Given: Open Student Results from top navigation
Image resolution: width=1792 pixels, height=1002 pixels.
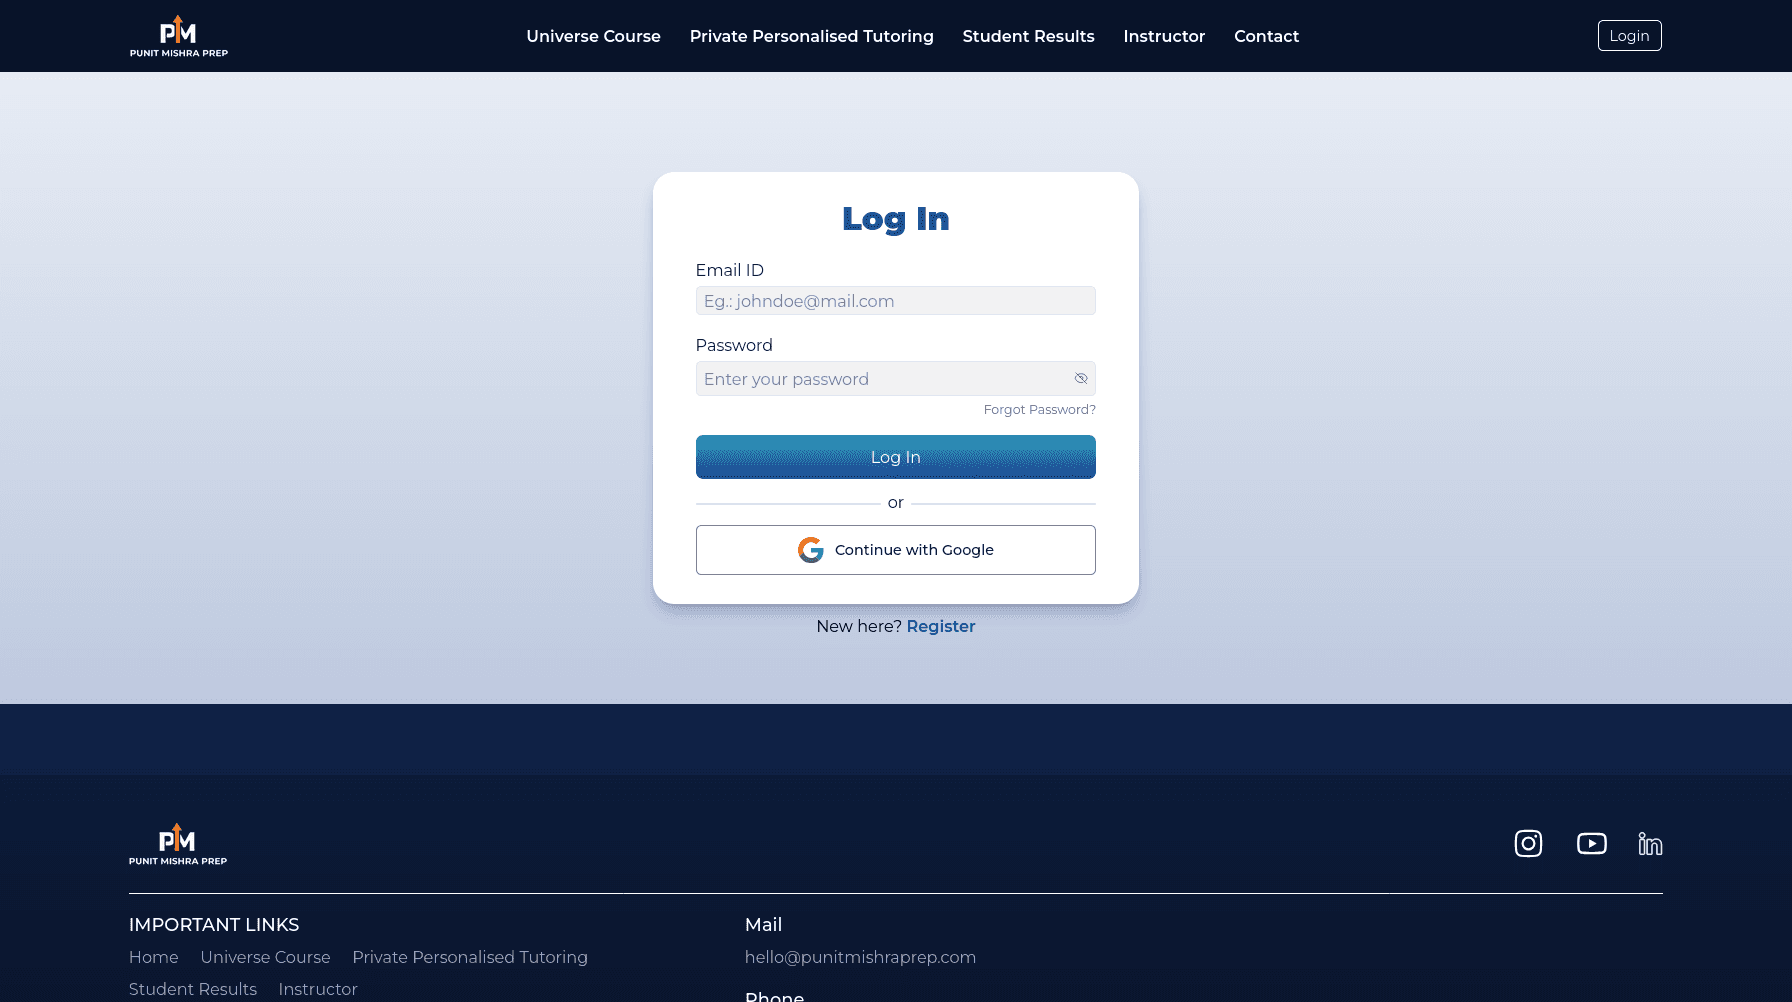Looking at the screenshot, I should point(1028,36).
